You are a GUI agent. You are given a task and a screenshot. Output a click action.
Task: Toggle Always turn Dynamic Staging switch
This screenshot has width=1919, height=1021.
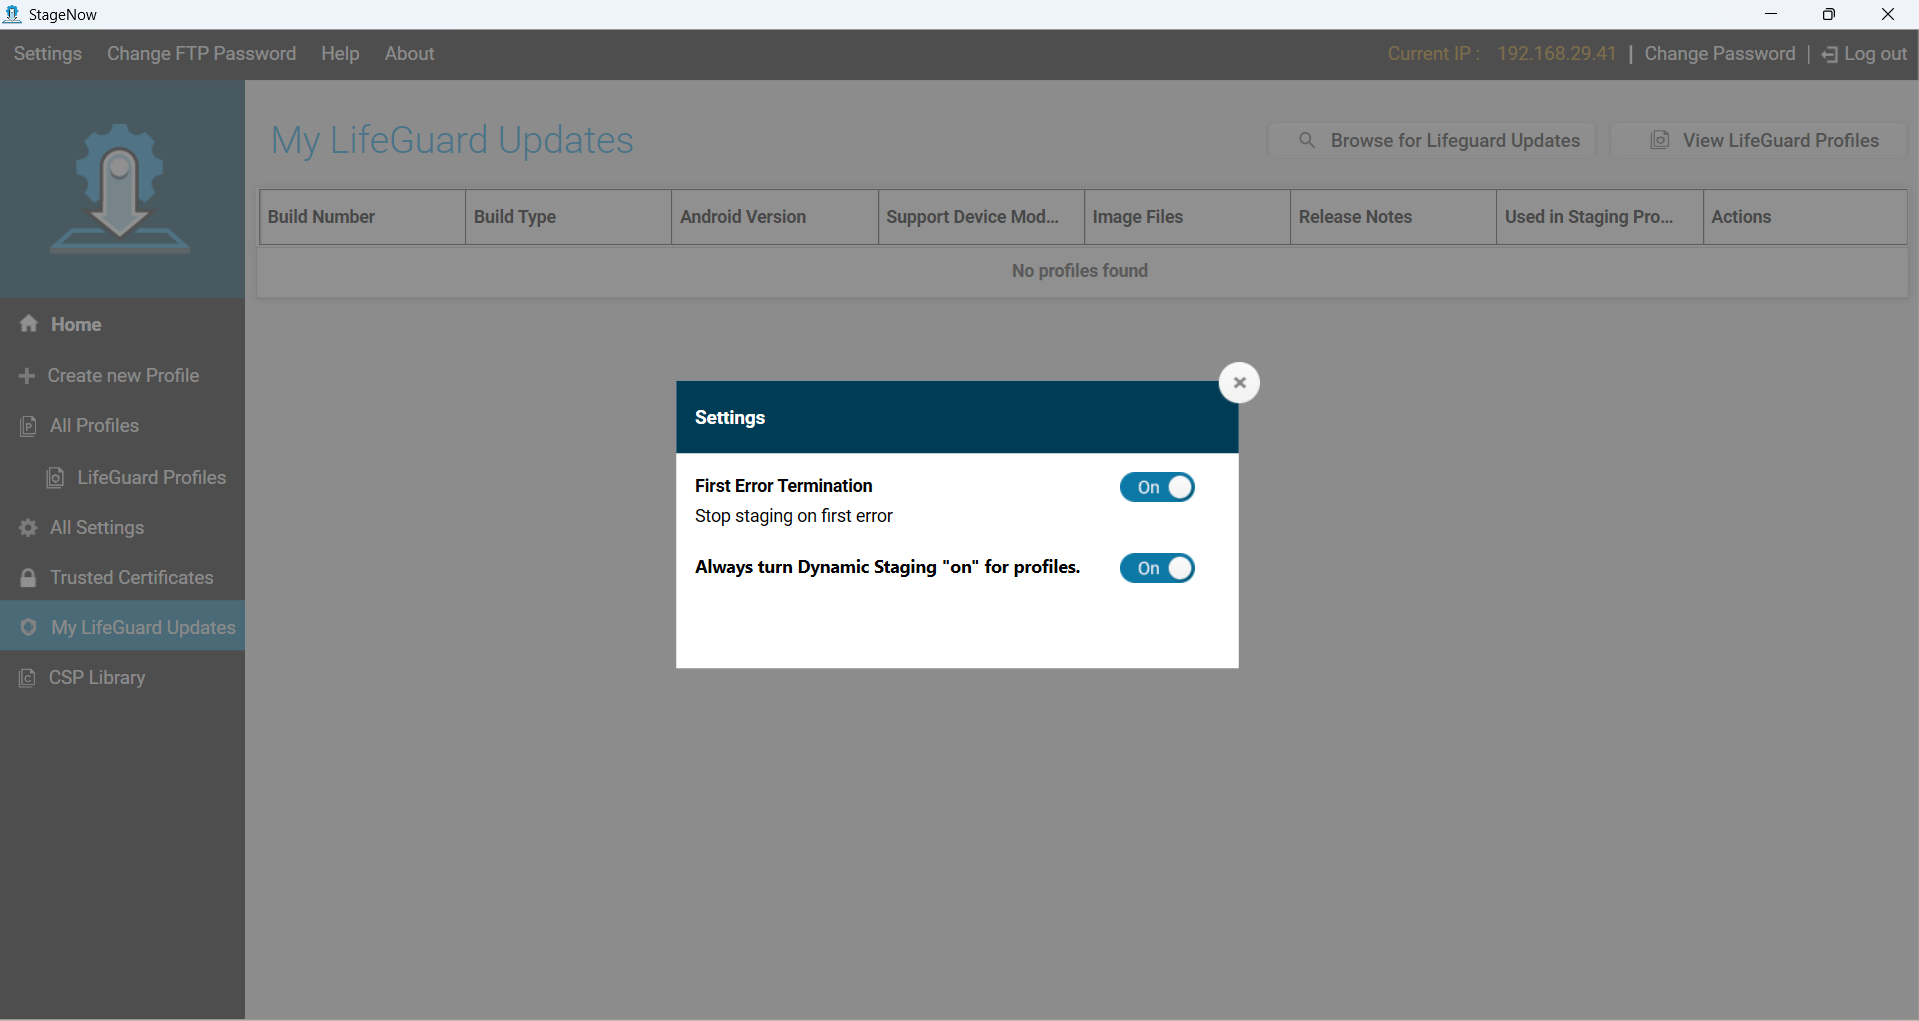click(x=1157, y=568)
